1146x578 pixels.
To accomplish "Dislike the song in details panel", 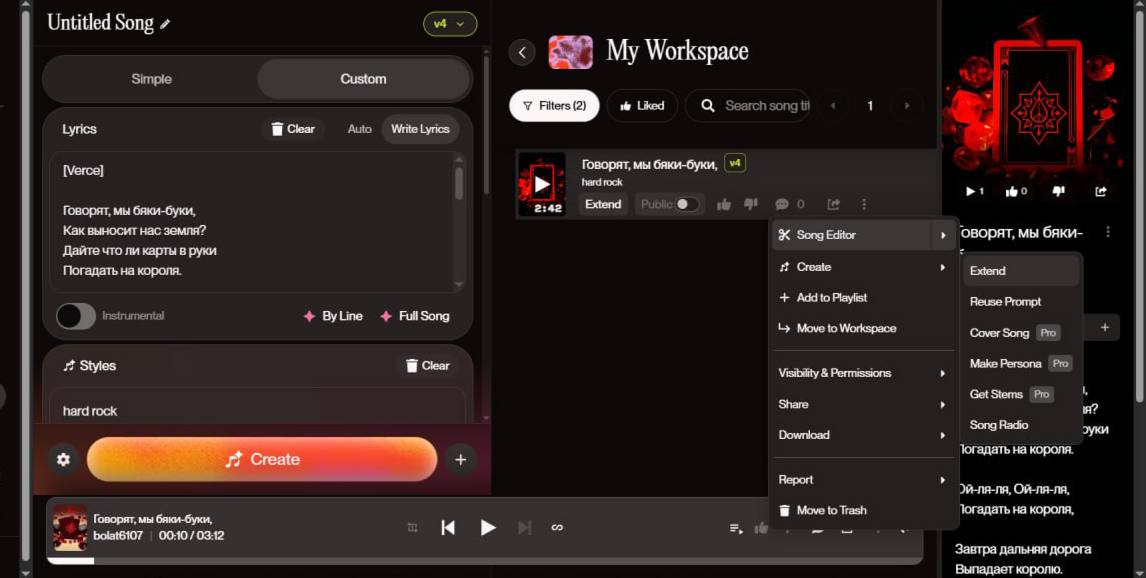I will click(x=1058, y=191).
